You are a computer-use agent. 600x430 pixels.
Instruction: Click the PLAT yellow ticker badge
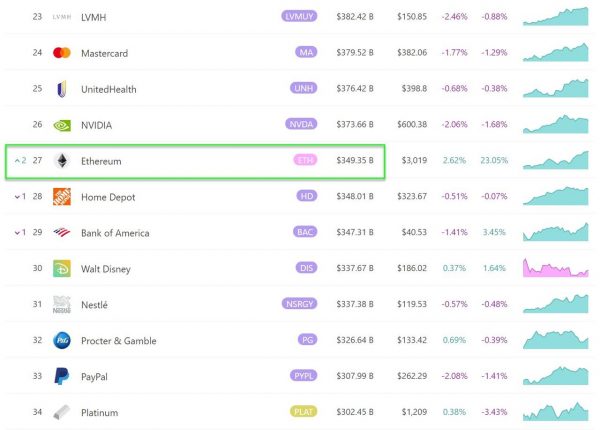click(303, 412)
